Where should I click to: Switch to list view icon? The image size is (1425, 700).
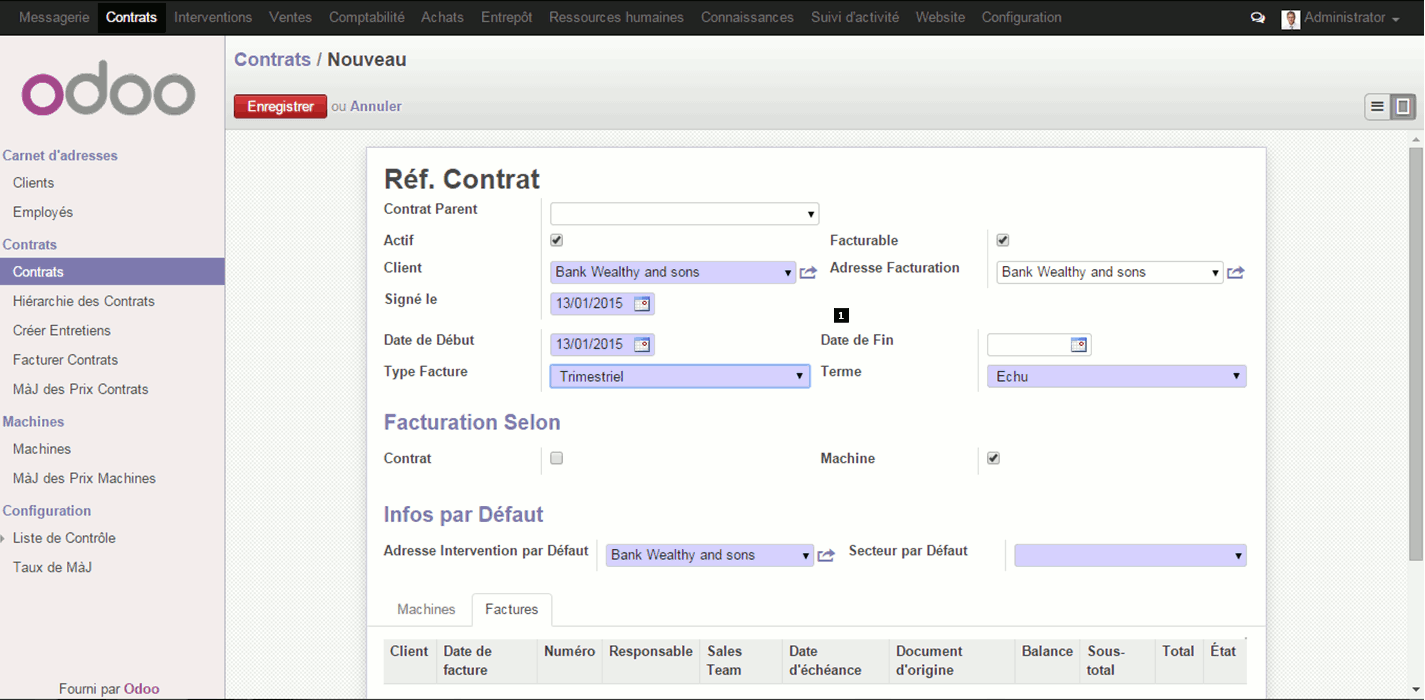(x=1378, y=107)
